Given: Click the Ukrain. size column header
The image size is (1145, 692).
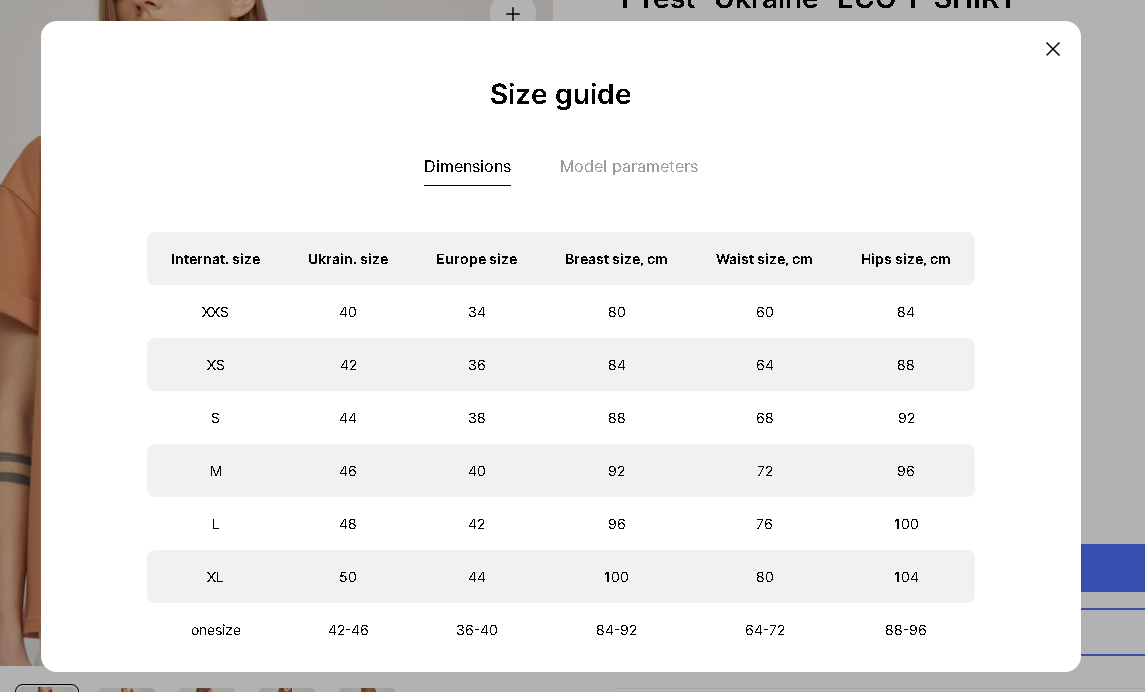Looking at the screenshot, I should 348,259.
